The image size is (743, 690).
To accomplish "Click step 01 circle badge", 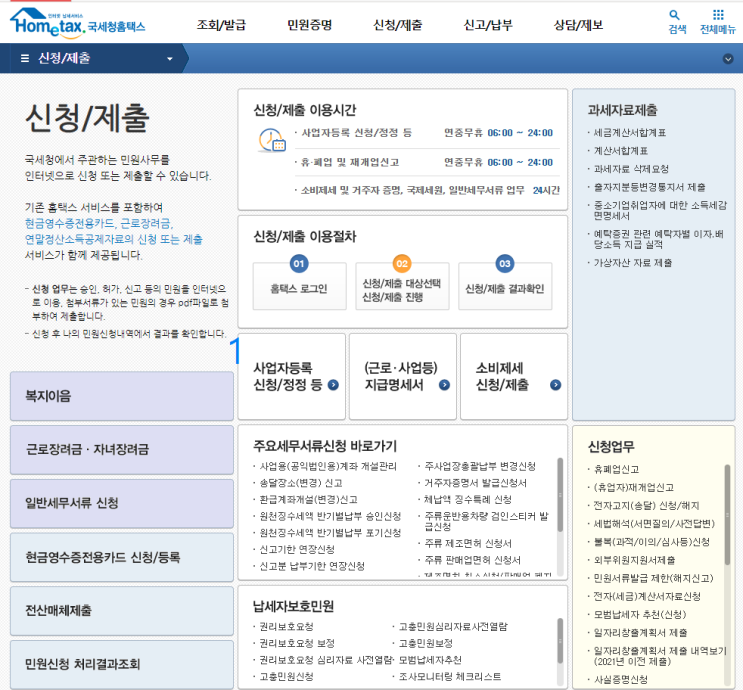I will pyautogui.click(x=299, y=263).
